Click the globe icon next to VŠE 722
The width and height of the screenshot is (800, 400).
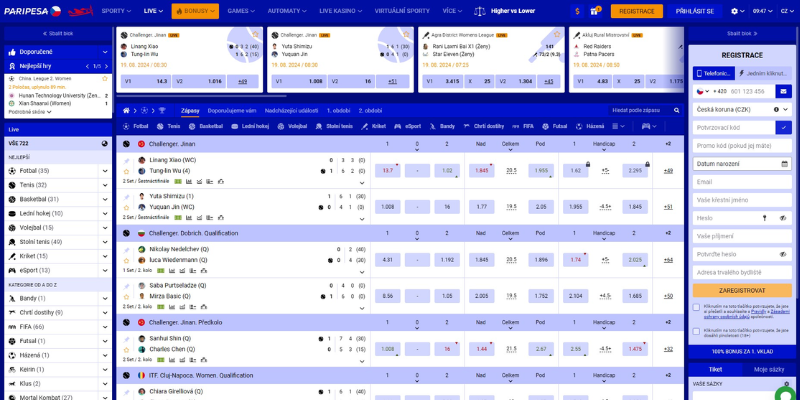point(105,144)
